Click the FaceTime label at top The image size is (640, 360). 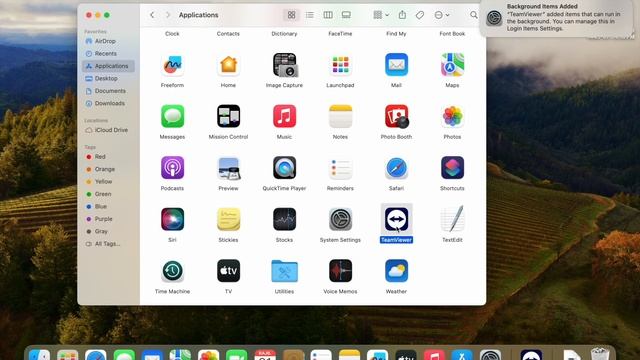coord(340,34)
